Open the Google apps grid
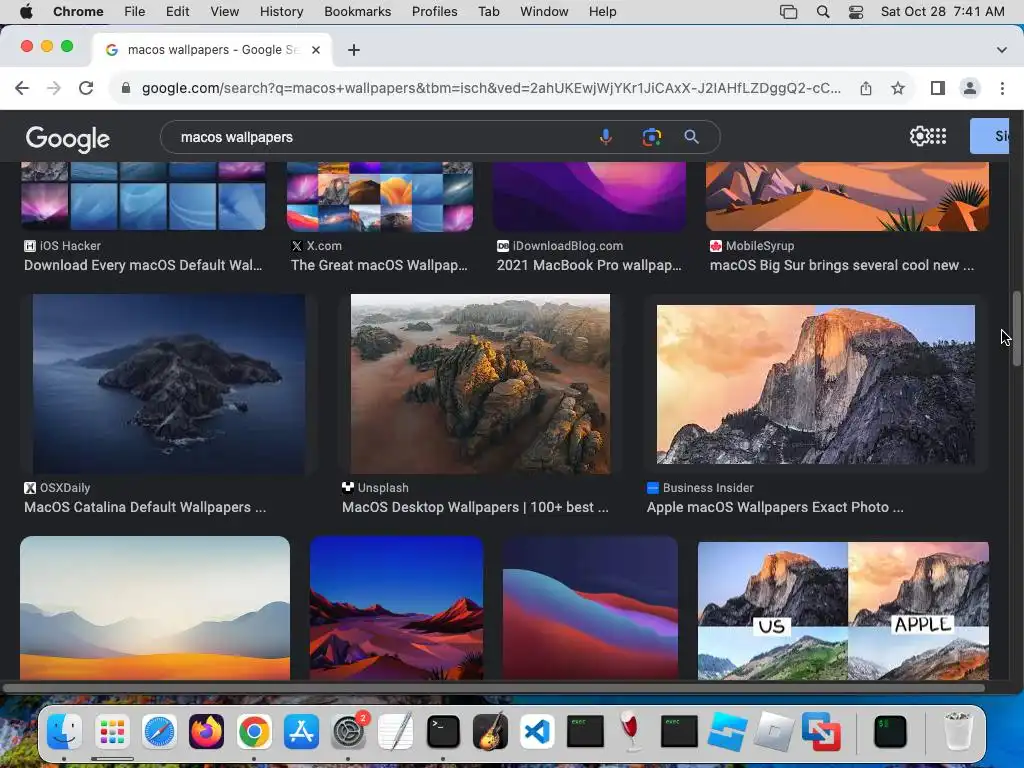This screenshot has height=768, width=1024. (x=938, y=136)
